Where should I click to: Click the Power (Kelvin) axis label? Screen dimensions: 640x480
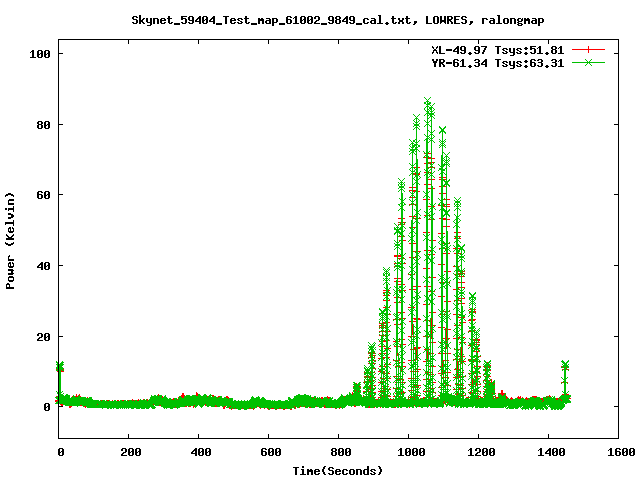(x=10, y=241)
